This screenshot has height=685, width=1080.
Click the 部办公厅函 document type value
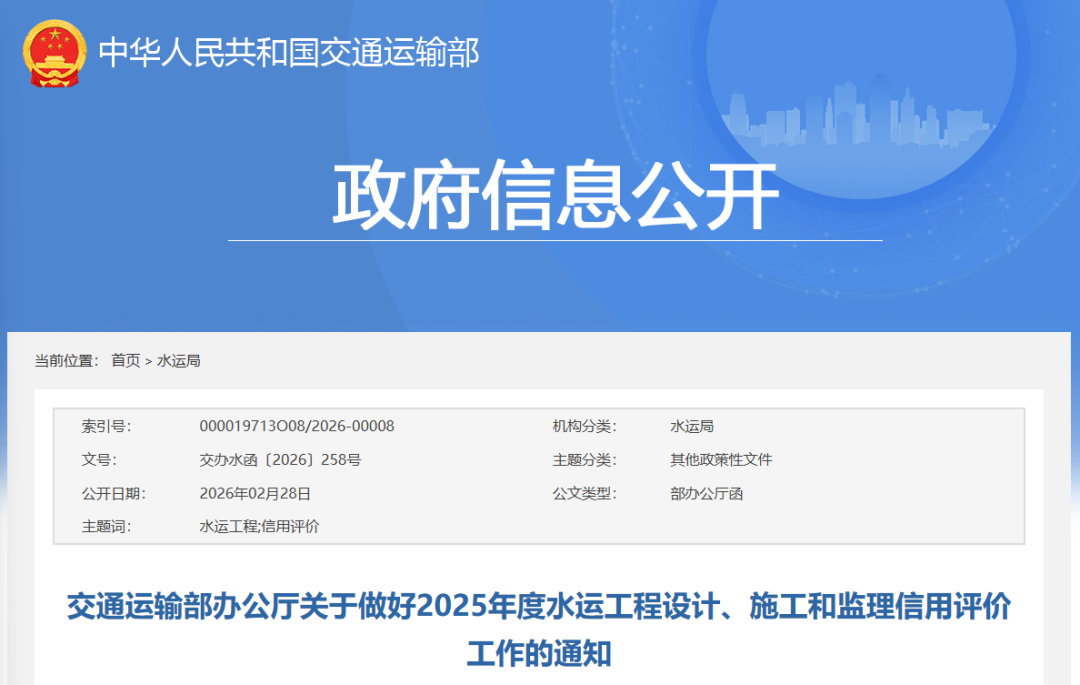click(x=706, y=493)
